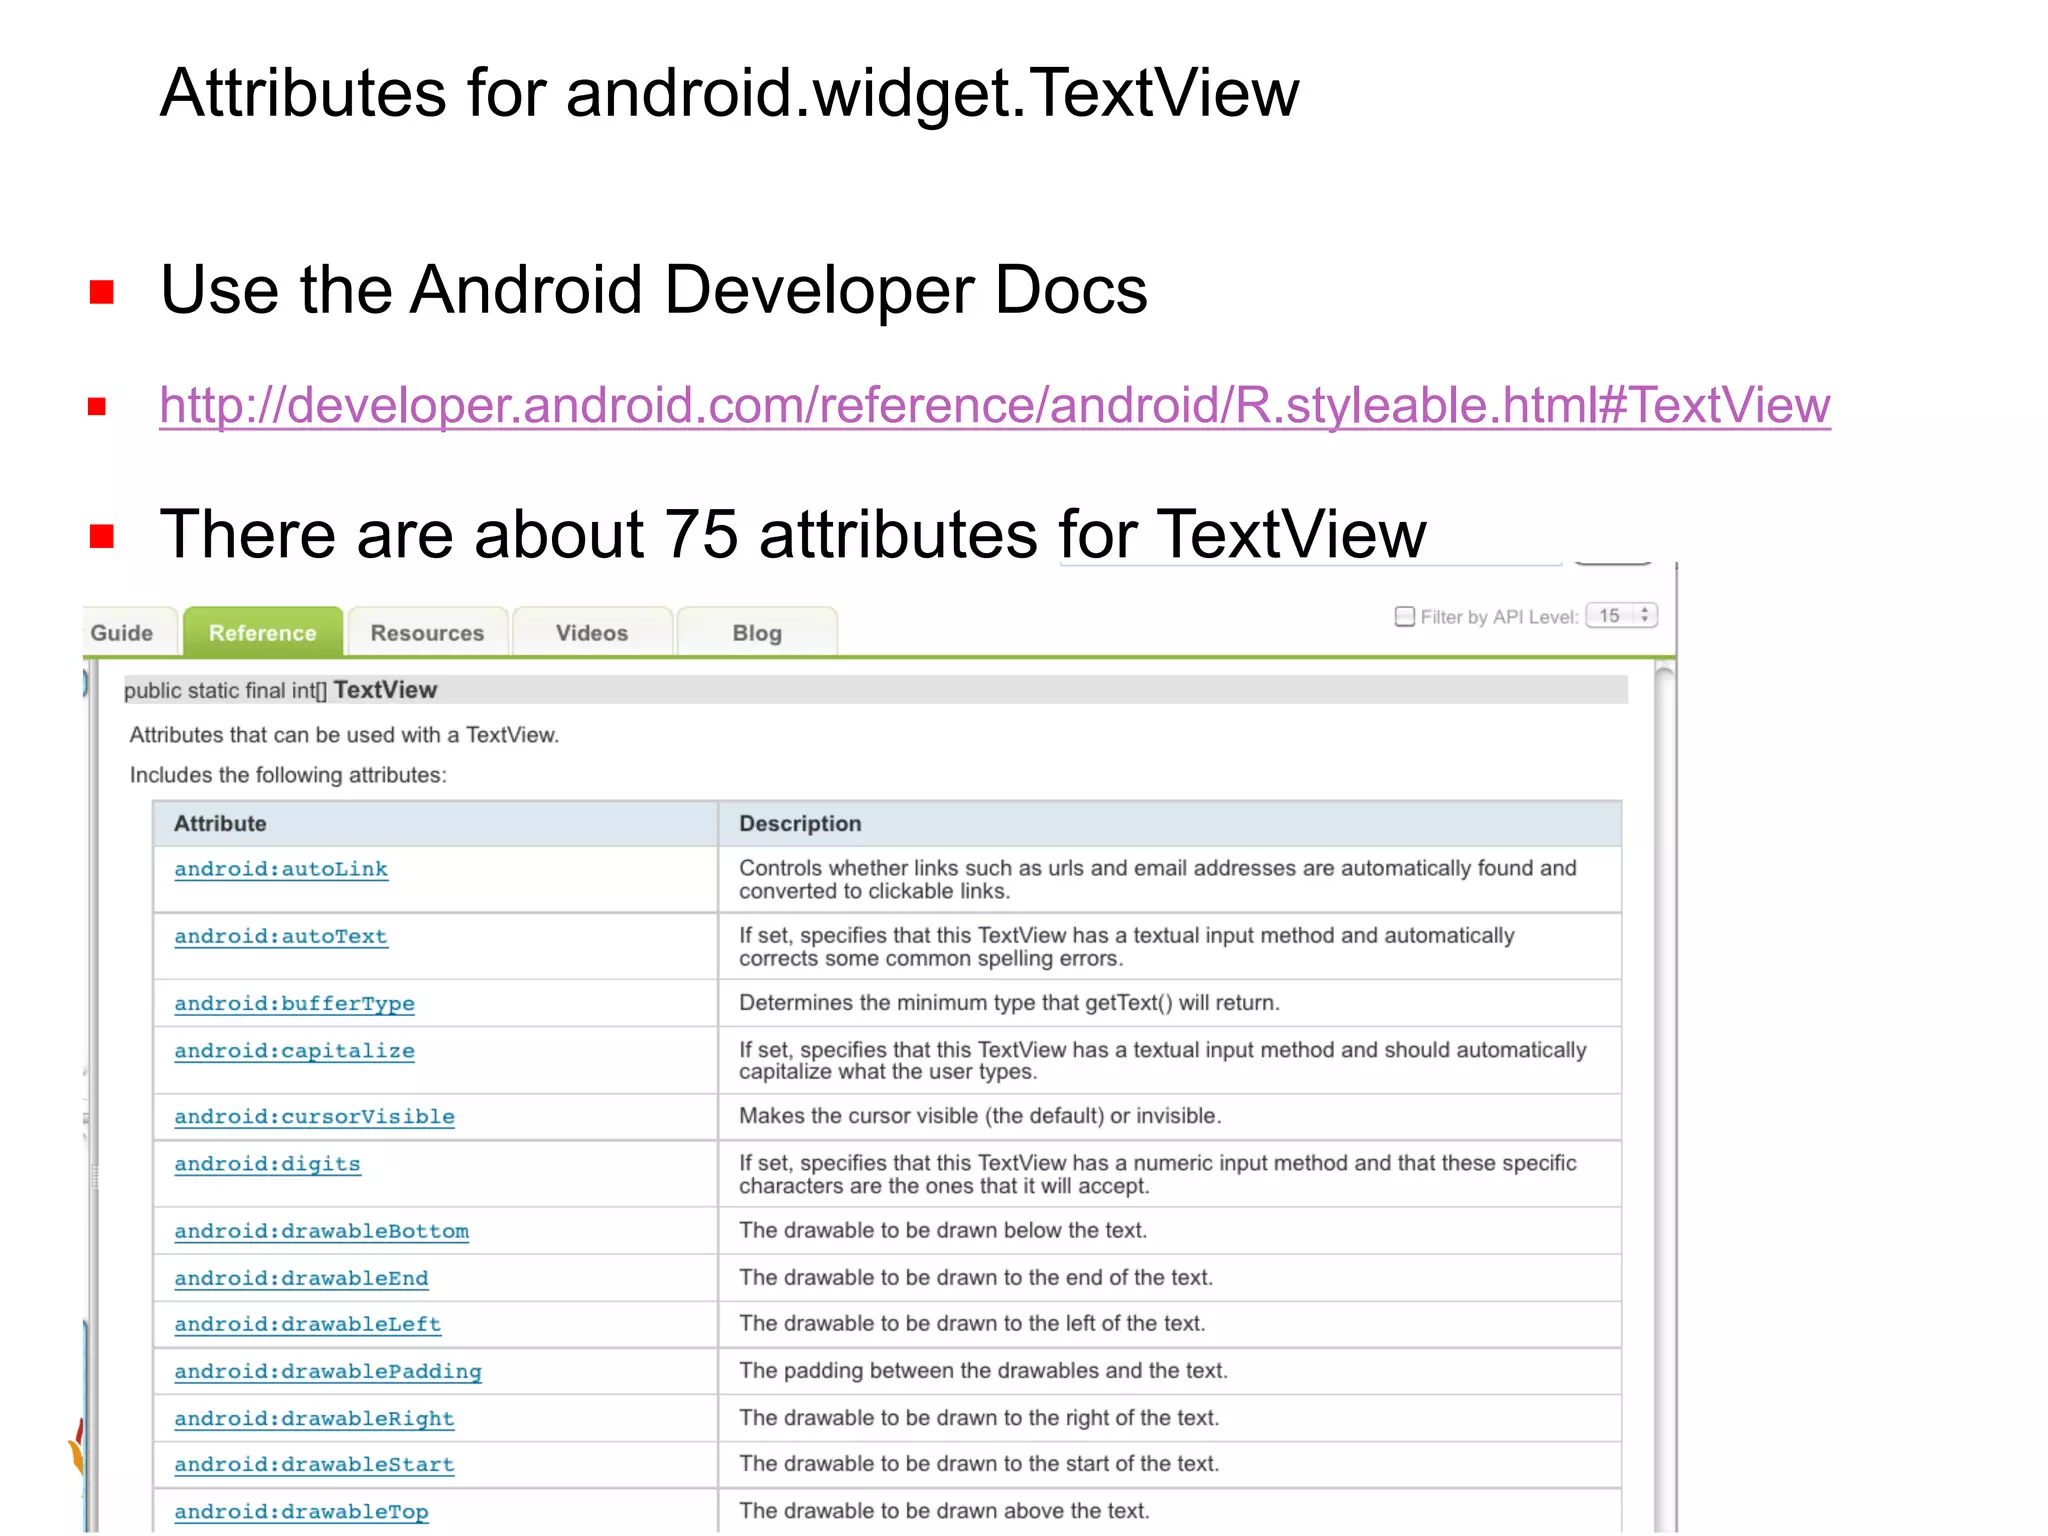Click the vertical scrollbar of the docs page

click(1665, 1095)
